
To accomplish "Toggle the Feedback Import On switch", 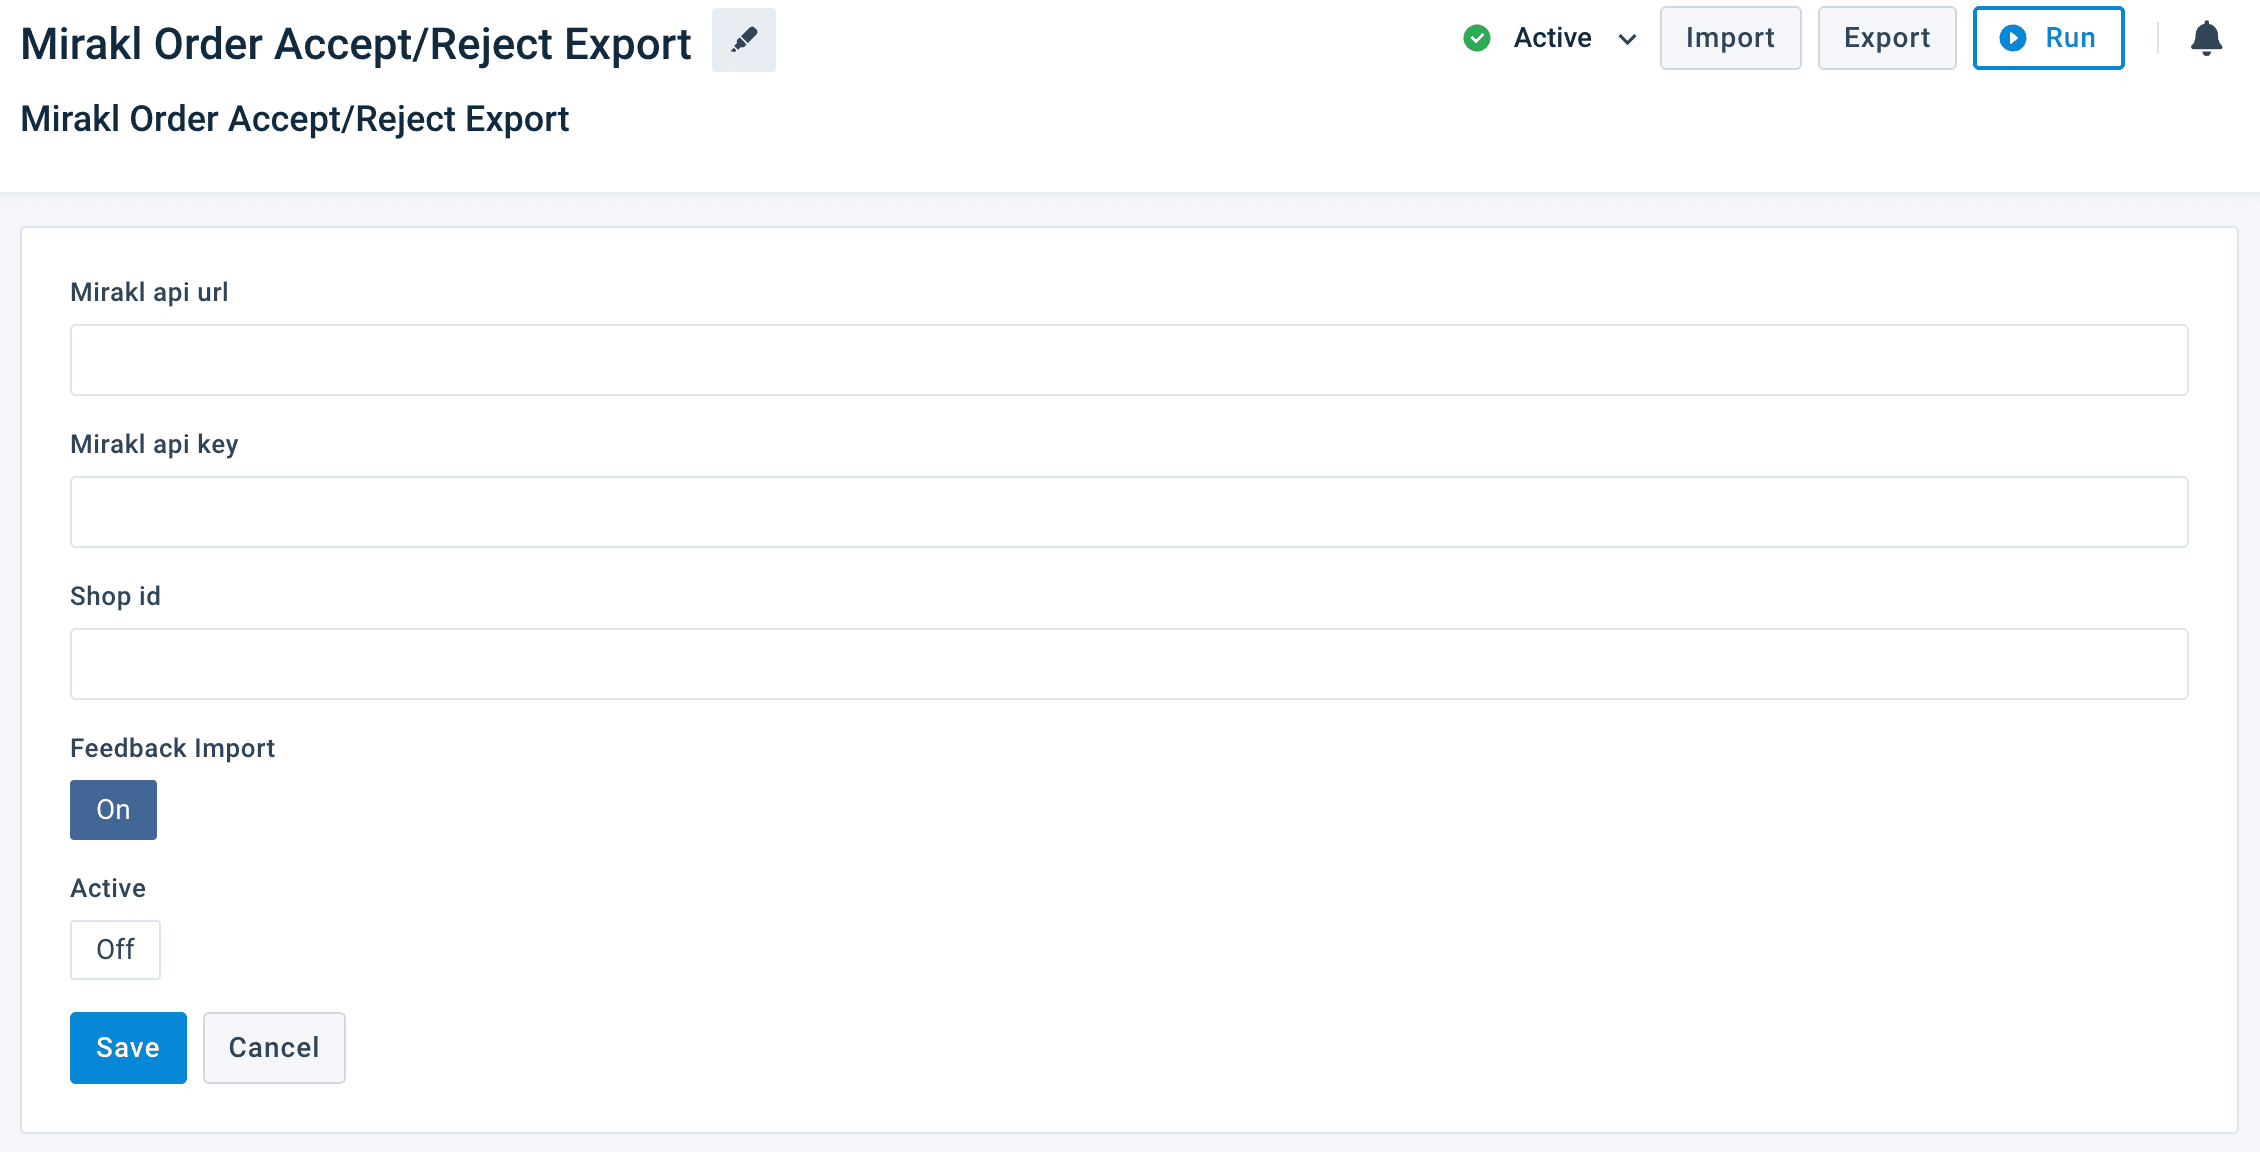I will coord(113,810).
